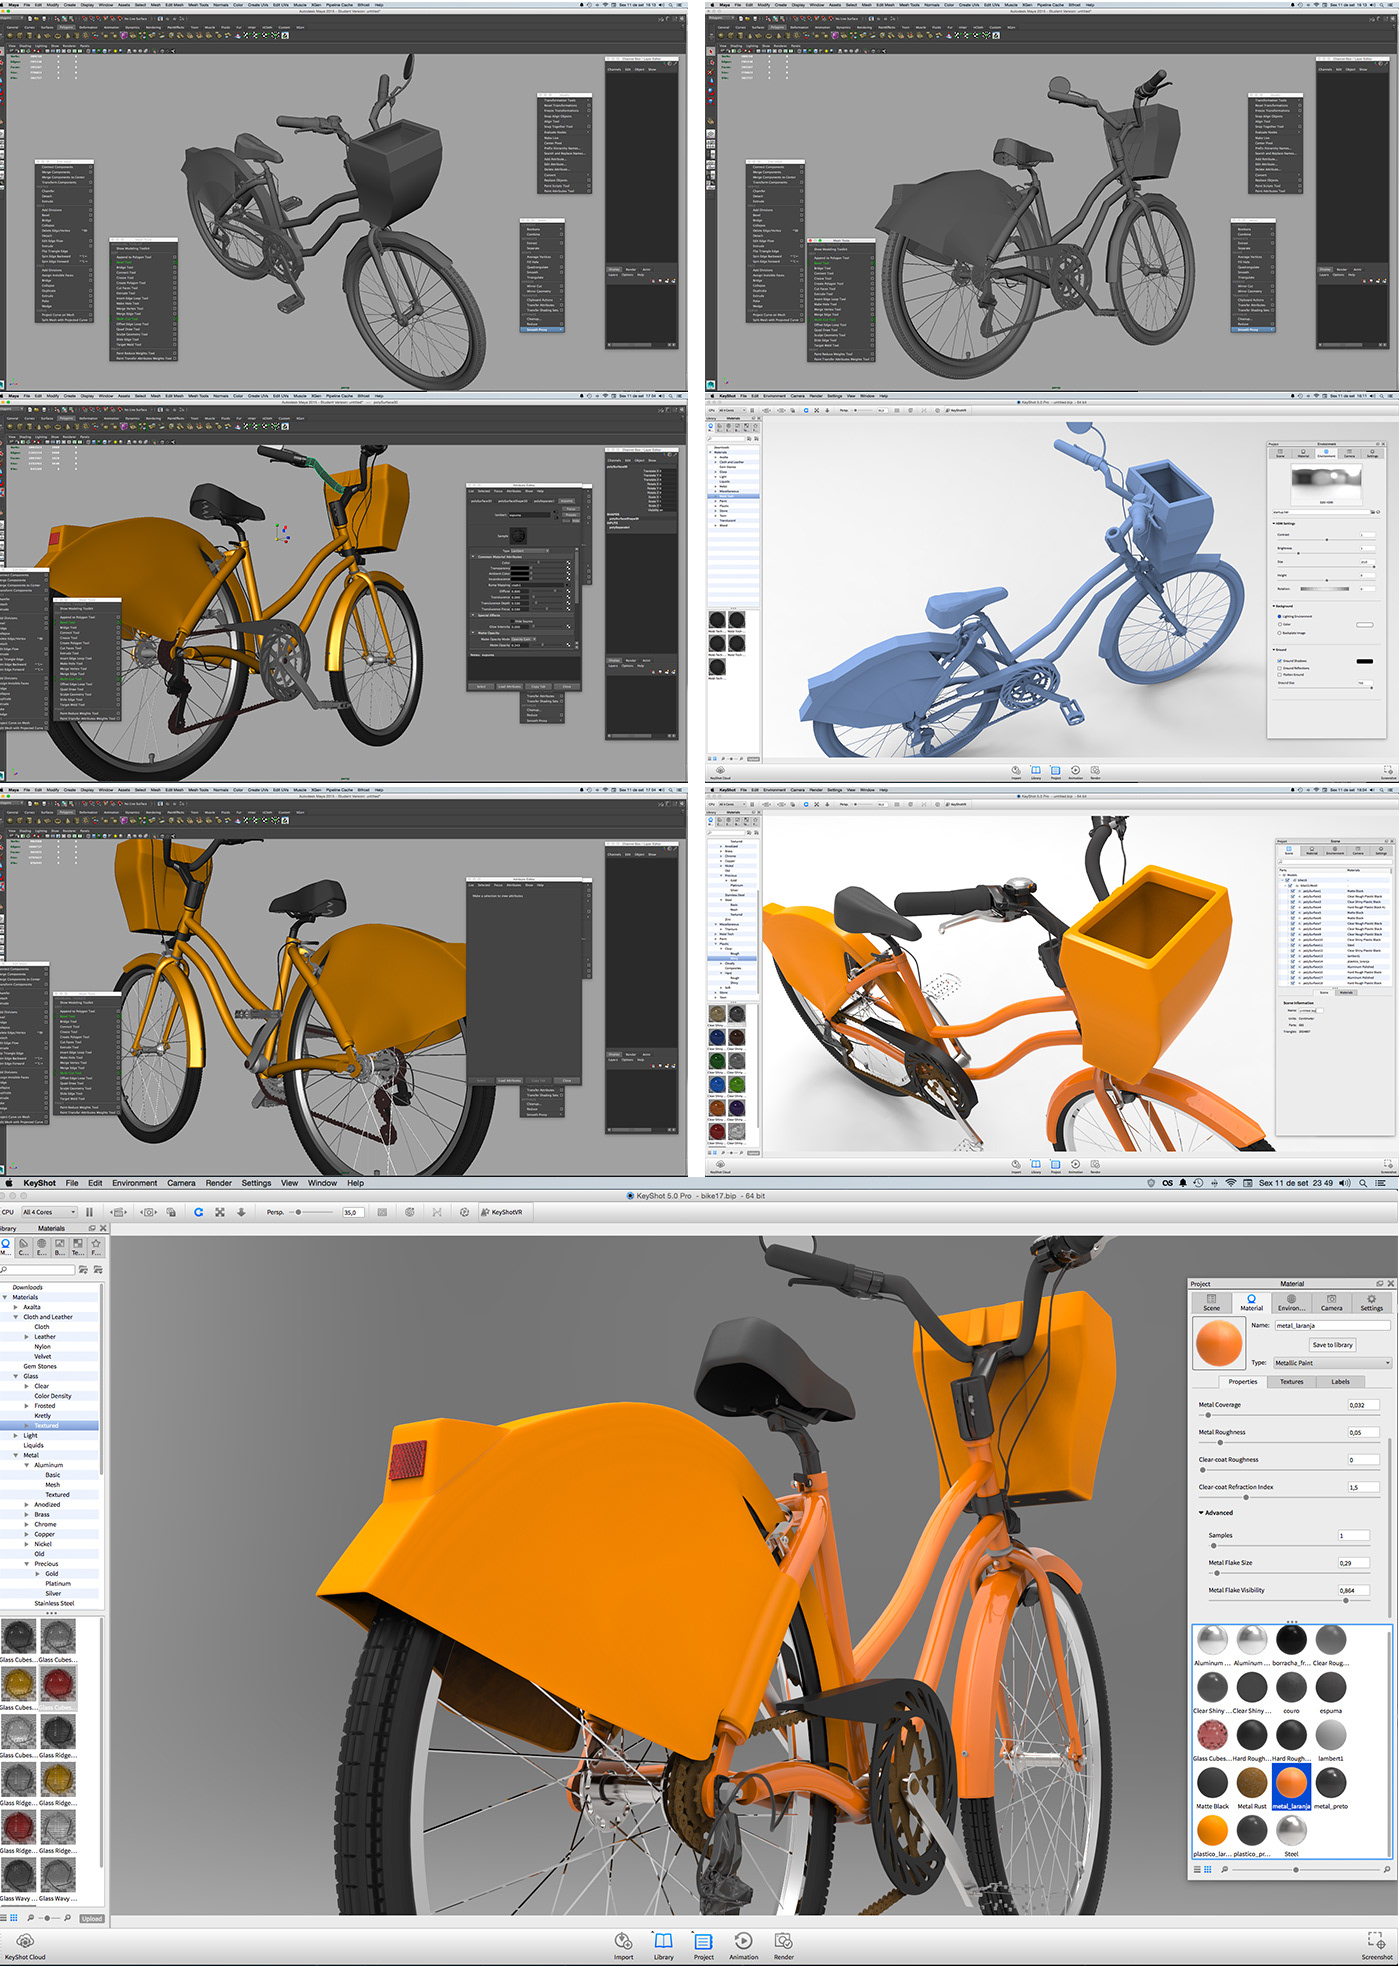Open the macOS Apple menu in KeyShot menu bar
This screenshot has height=1966, width=1400.
(8, 1183)
